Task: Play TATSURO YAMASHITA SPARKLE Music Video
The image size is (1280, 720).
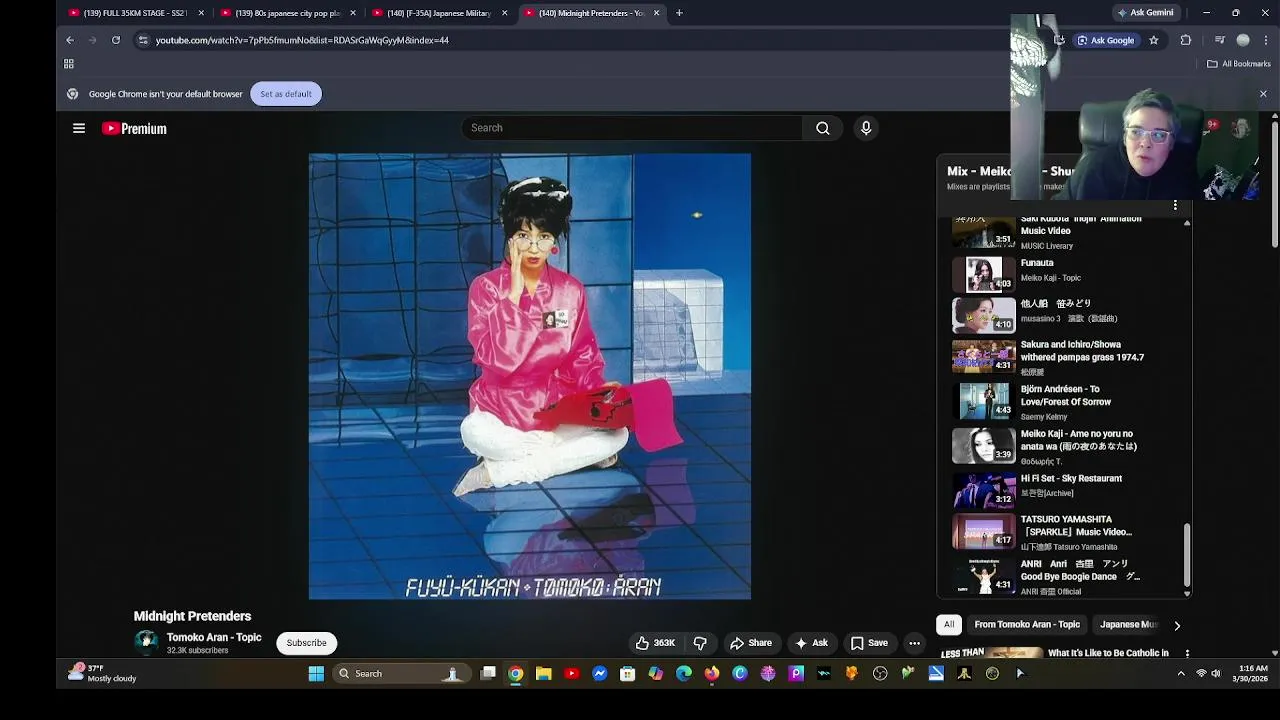Action: [x=1064, y=532]
